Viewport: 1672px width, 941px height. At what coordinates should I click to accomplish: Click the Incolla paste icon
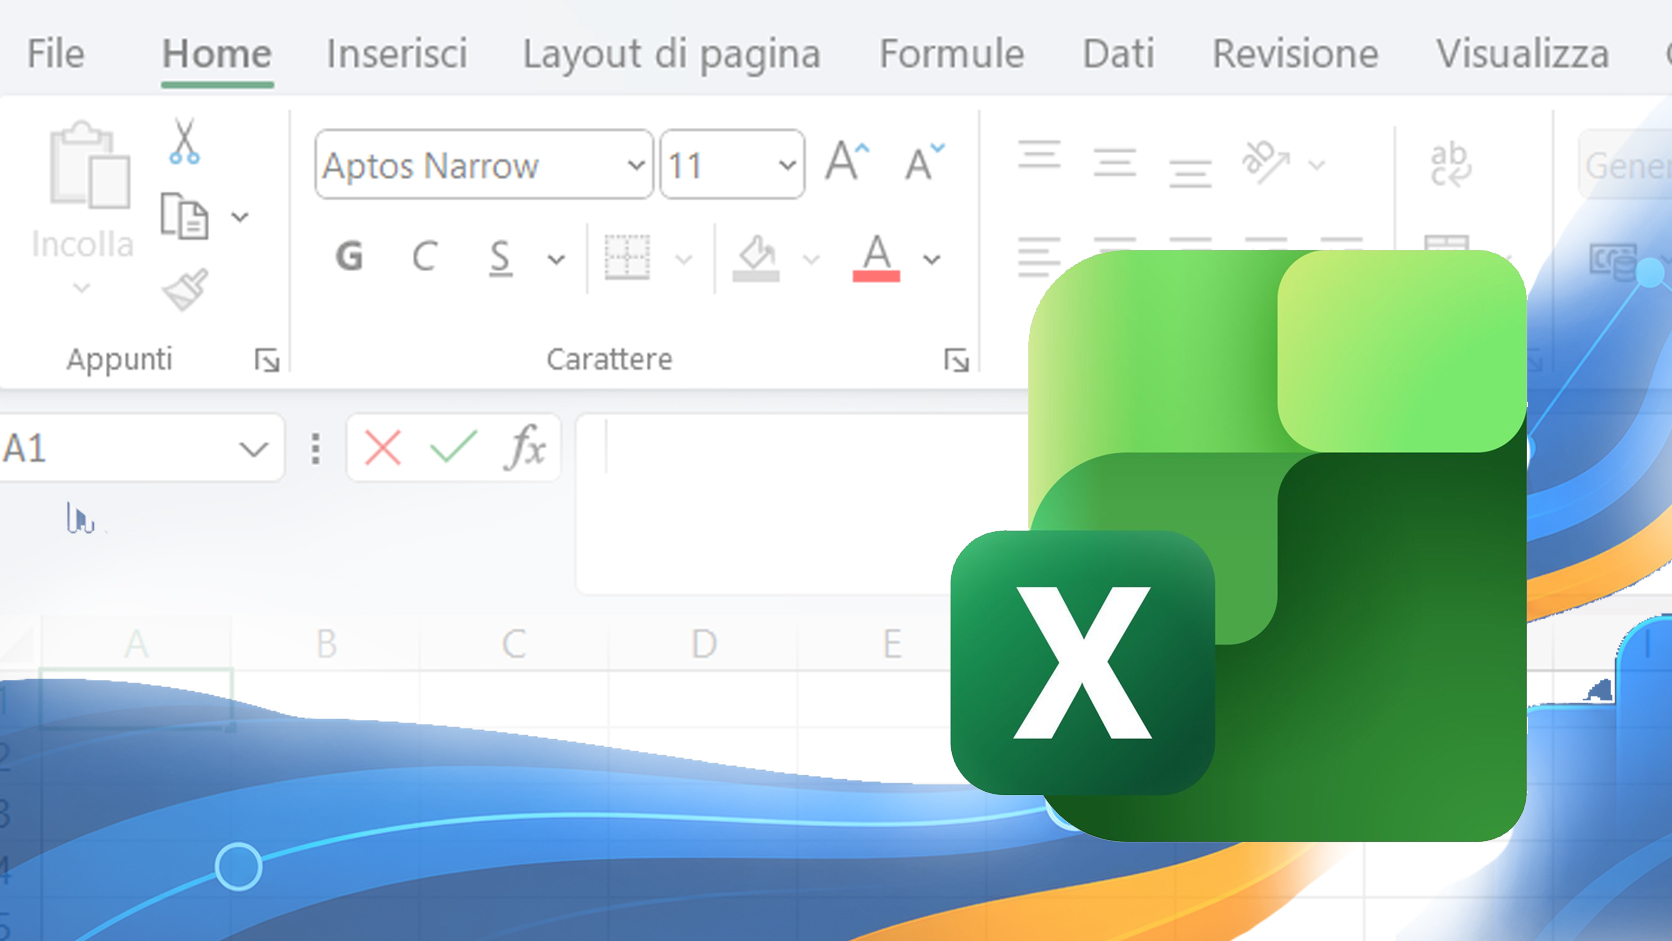coord(88,165)
